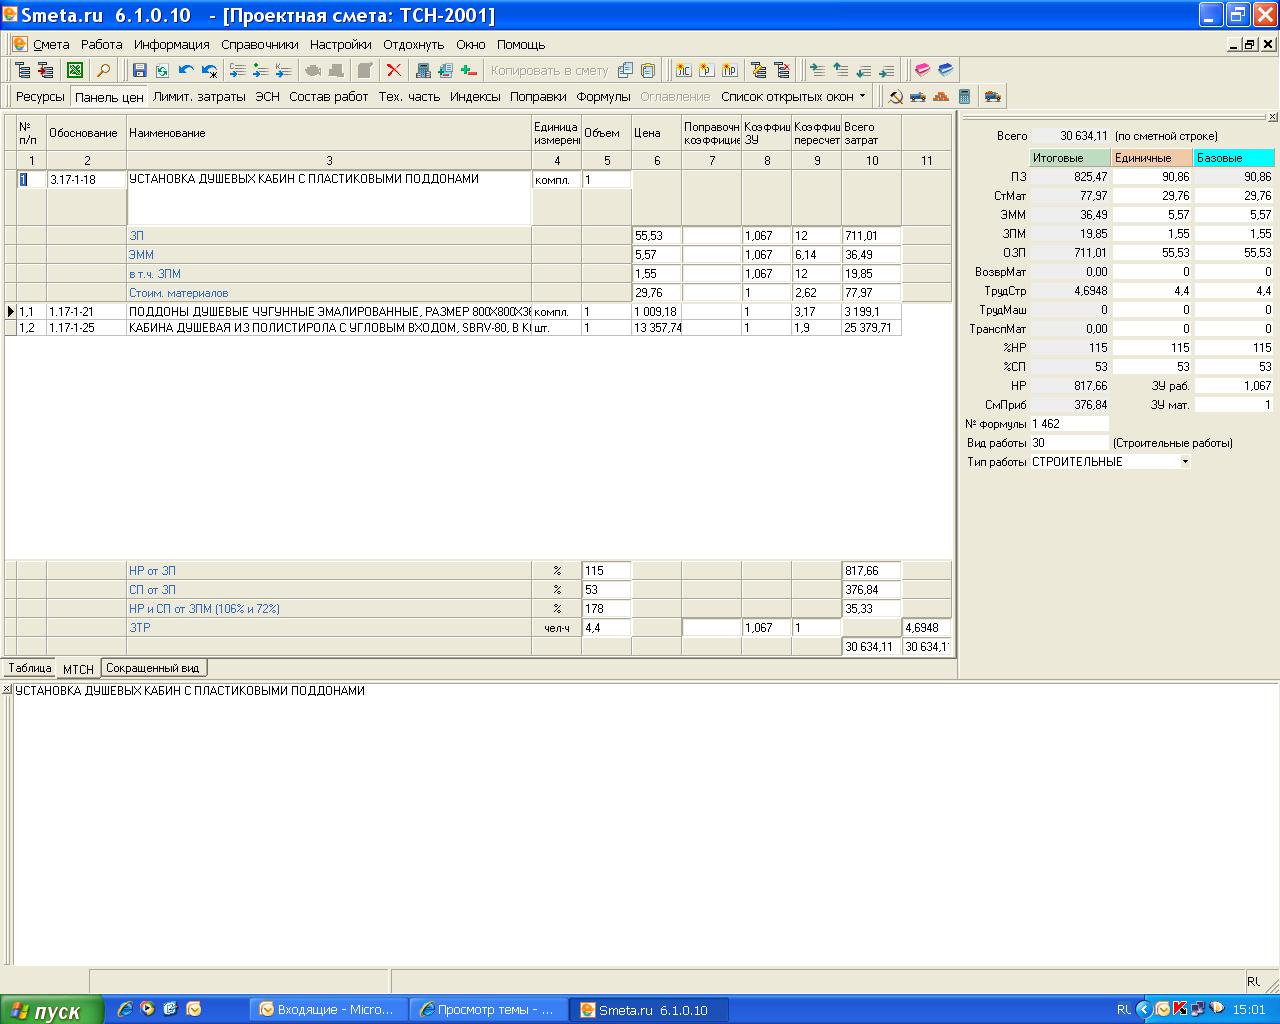Image resolution: width=1280 pixels, height=1024 pixels.
Task: Click the НР от ЗП percent field showing 115
Action: coord(607,571)
